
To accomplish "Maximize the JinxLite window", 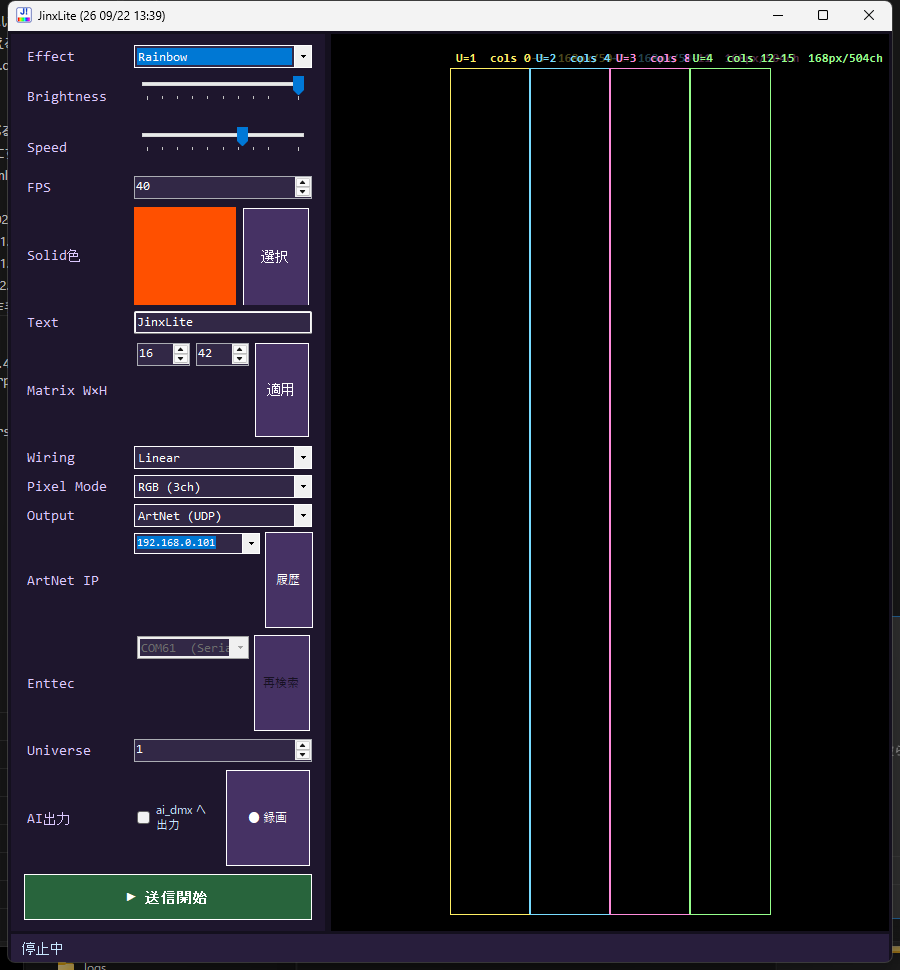I will [823, 15].
